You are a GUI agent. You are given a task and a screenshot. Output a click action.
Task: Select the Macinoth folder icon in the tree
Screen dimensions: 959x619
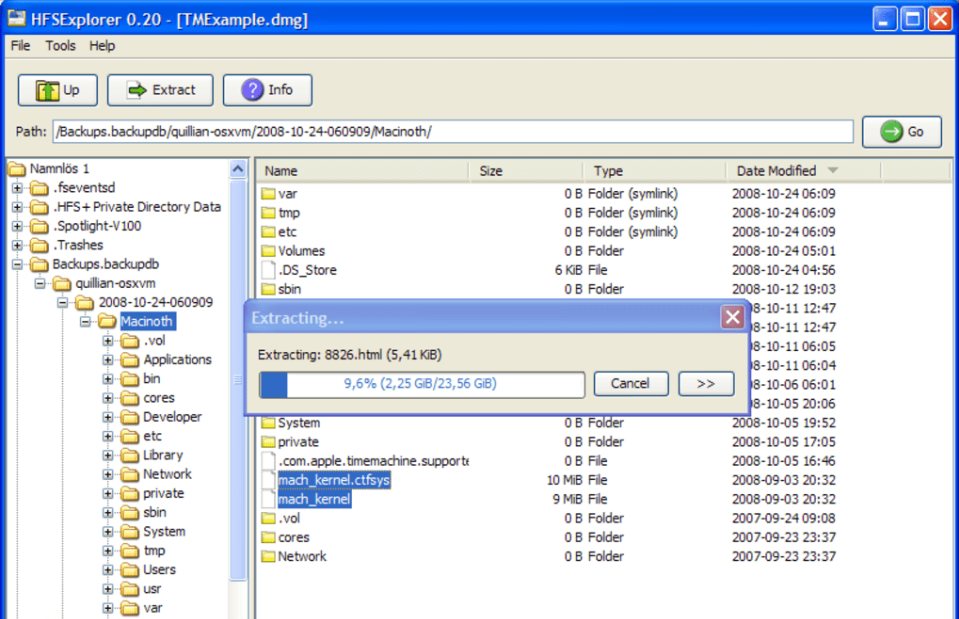(107, 321)
